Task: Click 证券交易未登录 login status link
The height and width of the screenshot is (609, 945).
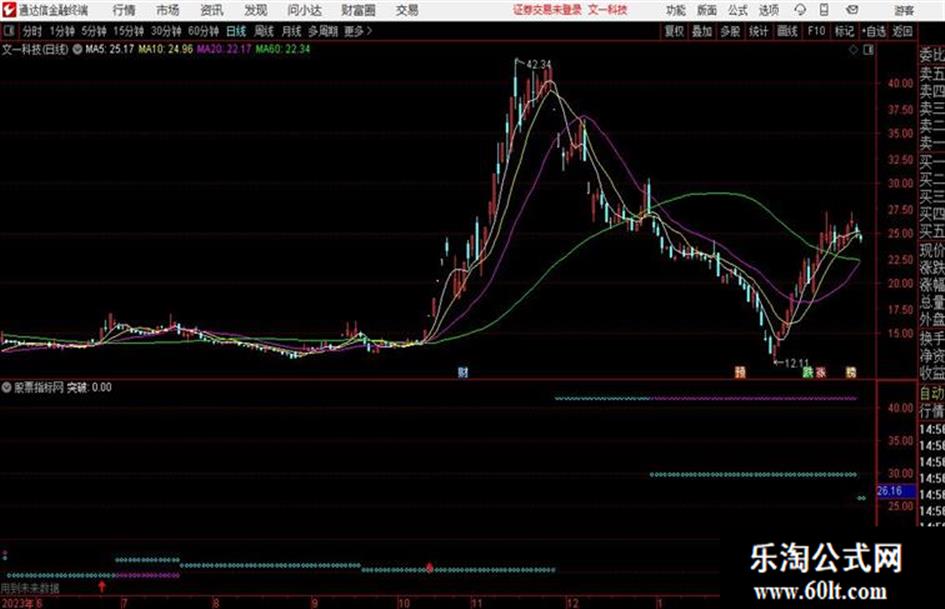Action: [548, 10]
